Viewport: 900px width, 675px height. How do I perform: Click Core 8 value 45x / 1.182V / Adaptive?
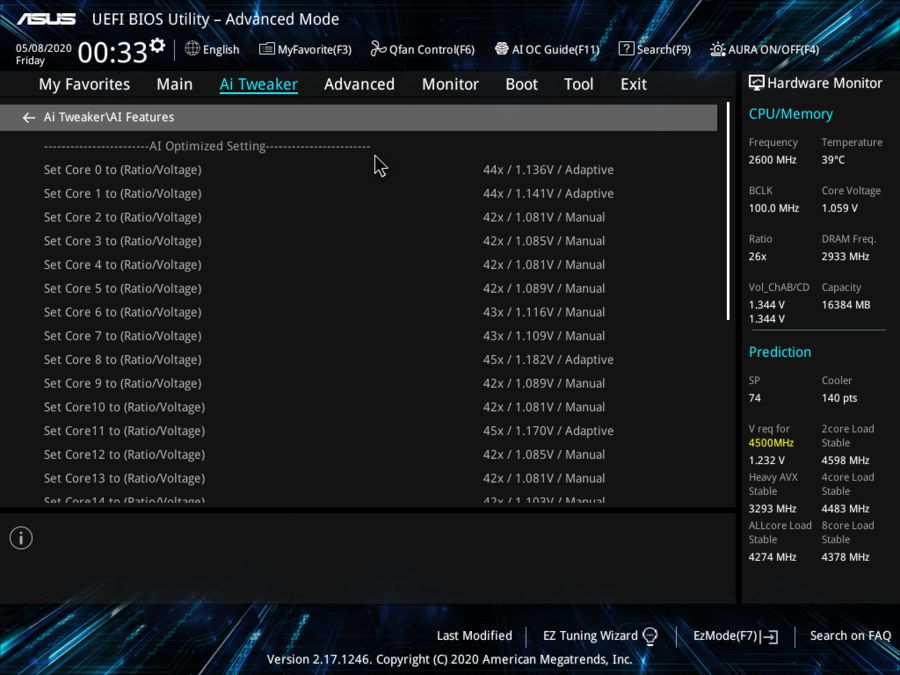548,360
